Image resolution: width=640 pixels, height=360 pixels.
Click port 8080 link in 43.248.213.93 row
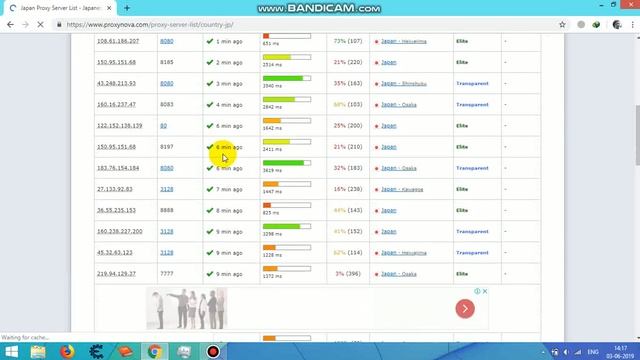pyautogui.click(x=167, y=83)
